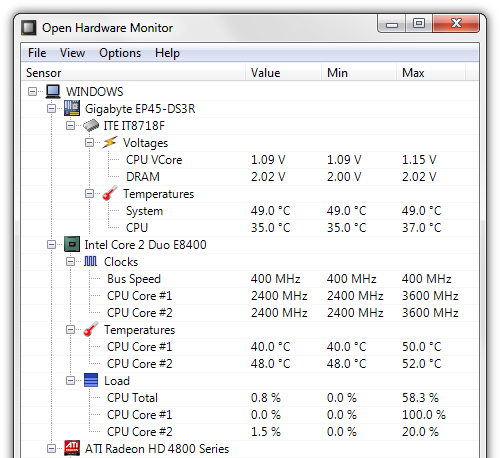This screenshot has width=500, height=458.
Task: Open the File menu
Action: [x=37, y=53]
